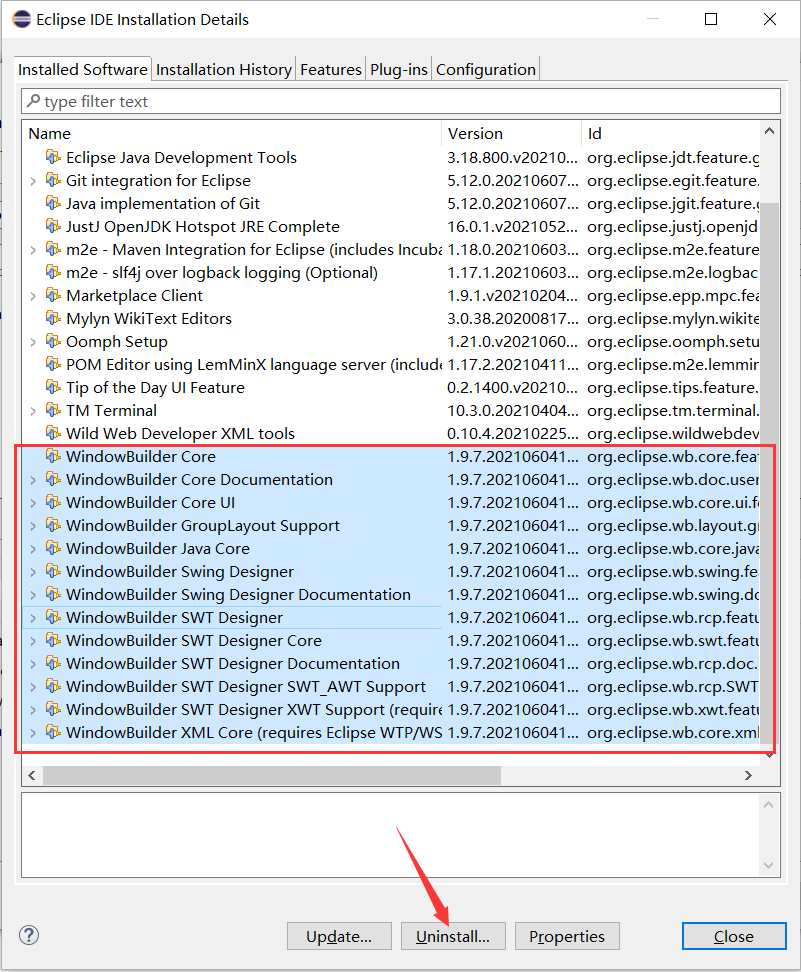Click the Uninstall button
Screen dimensions: 801x972
coord(452,936)
